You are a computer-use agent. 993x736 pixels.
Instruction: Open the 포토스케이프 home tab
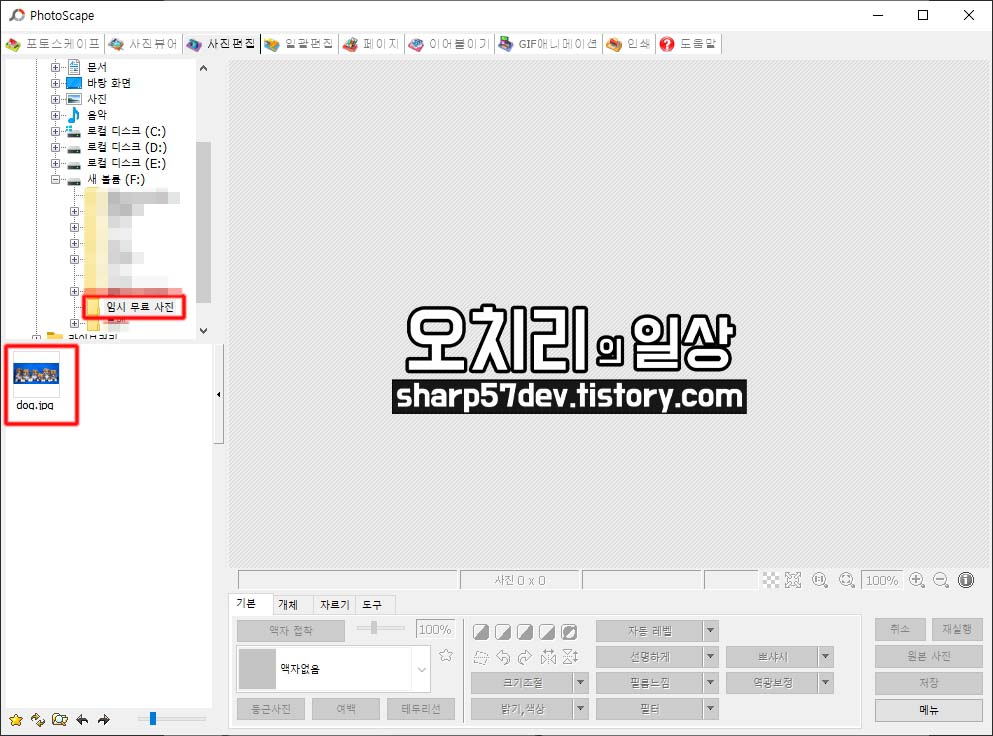point(53,44)
